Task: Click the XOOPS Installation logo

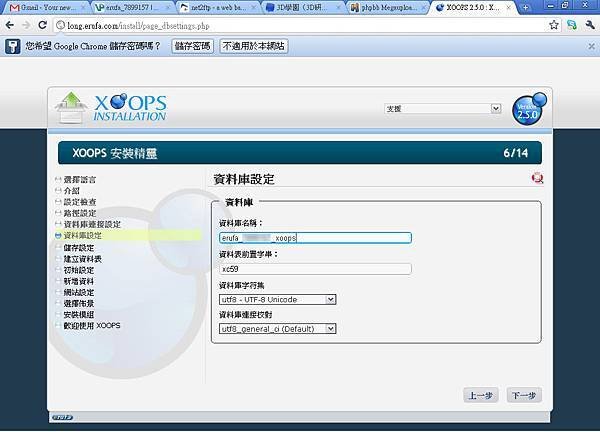Action: 111,108
